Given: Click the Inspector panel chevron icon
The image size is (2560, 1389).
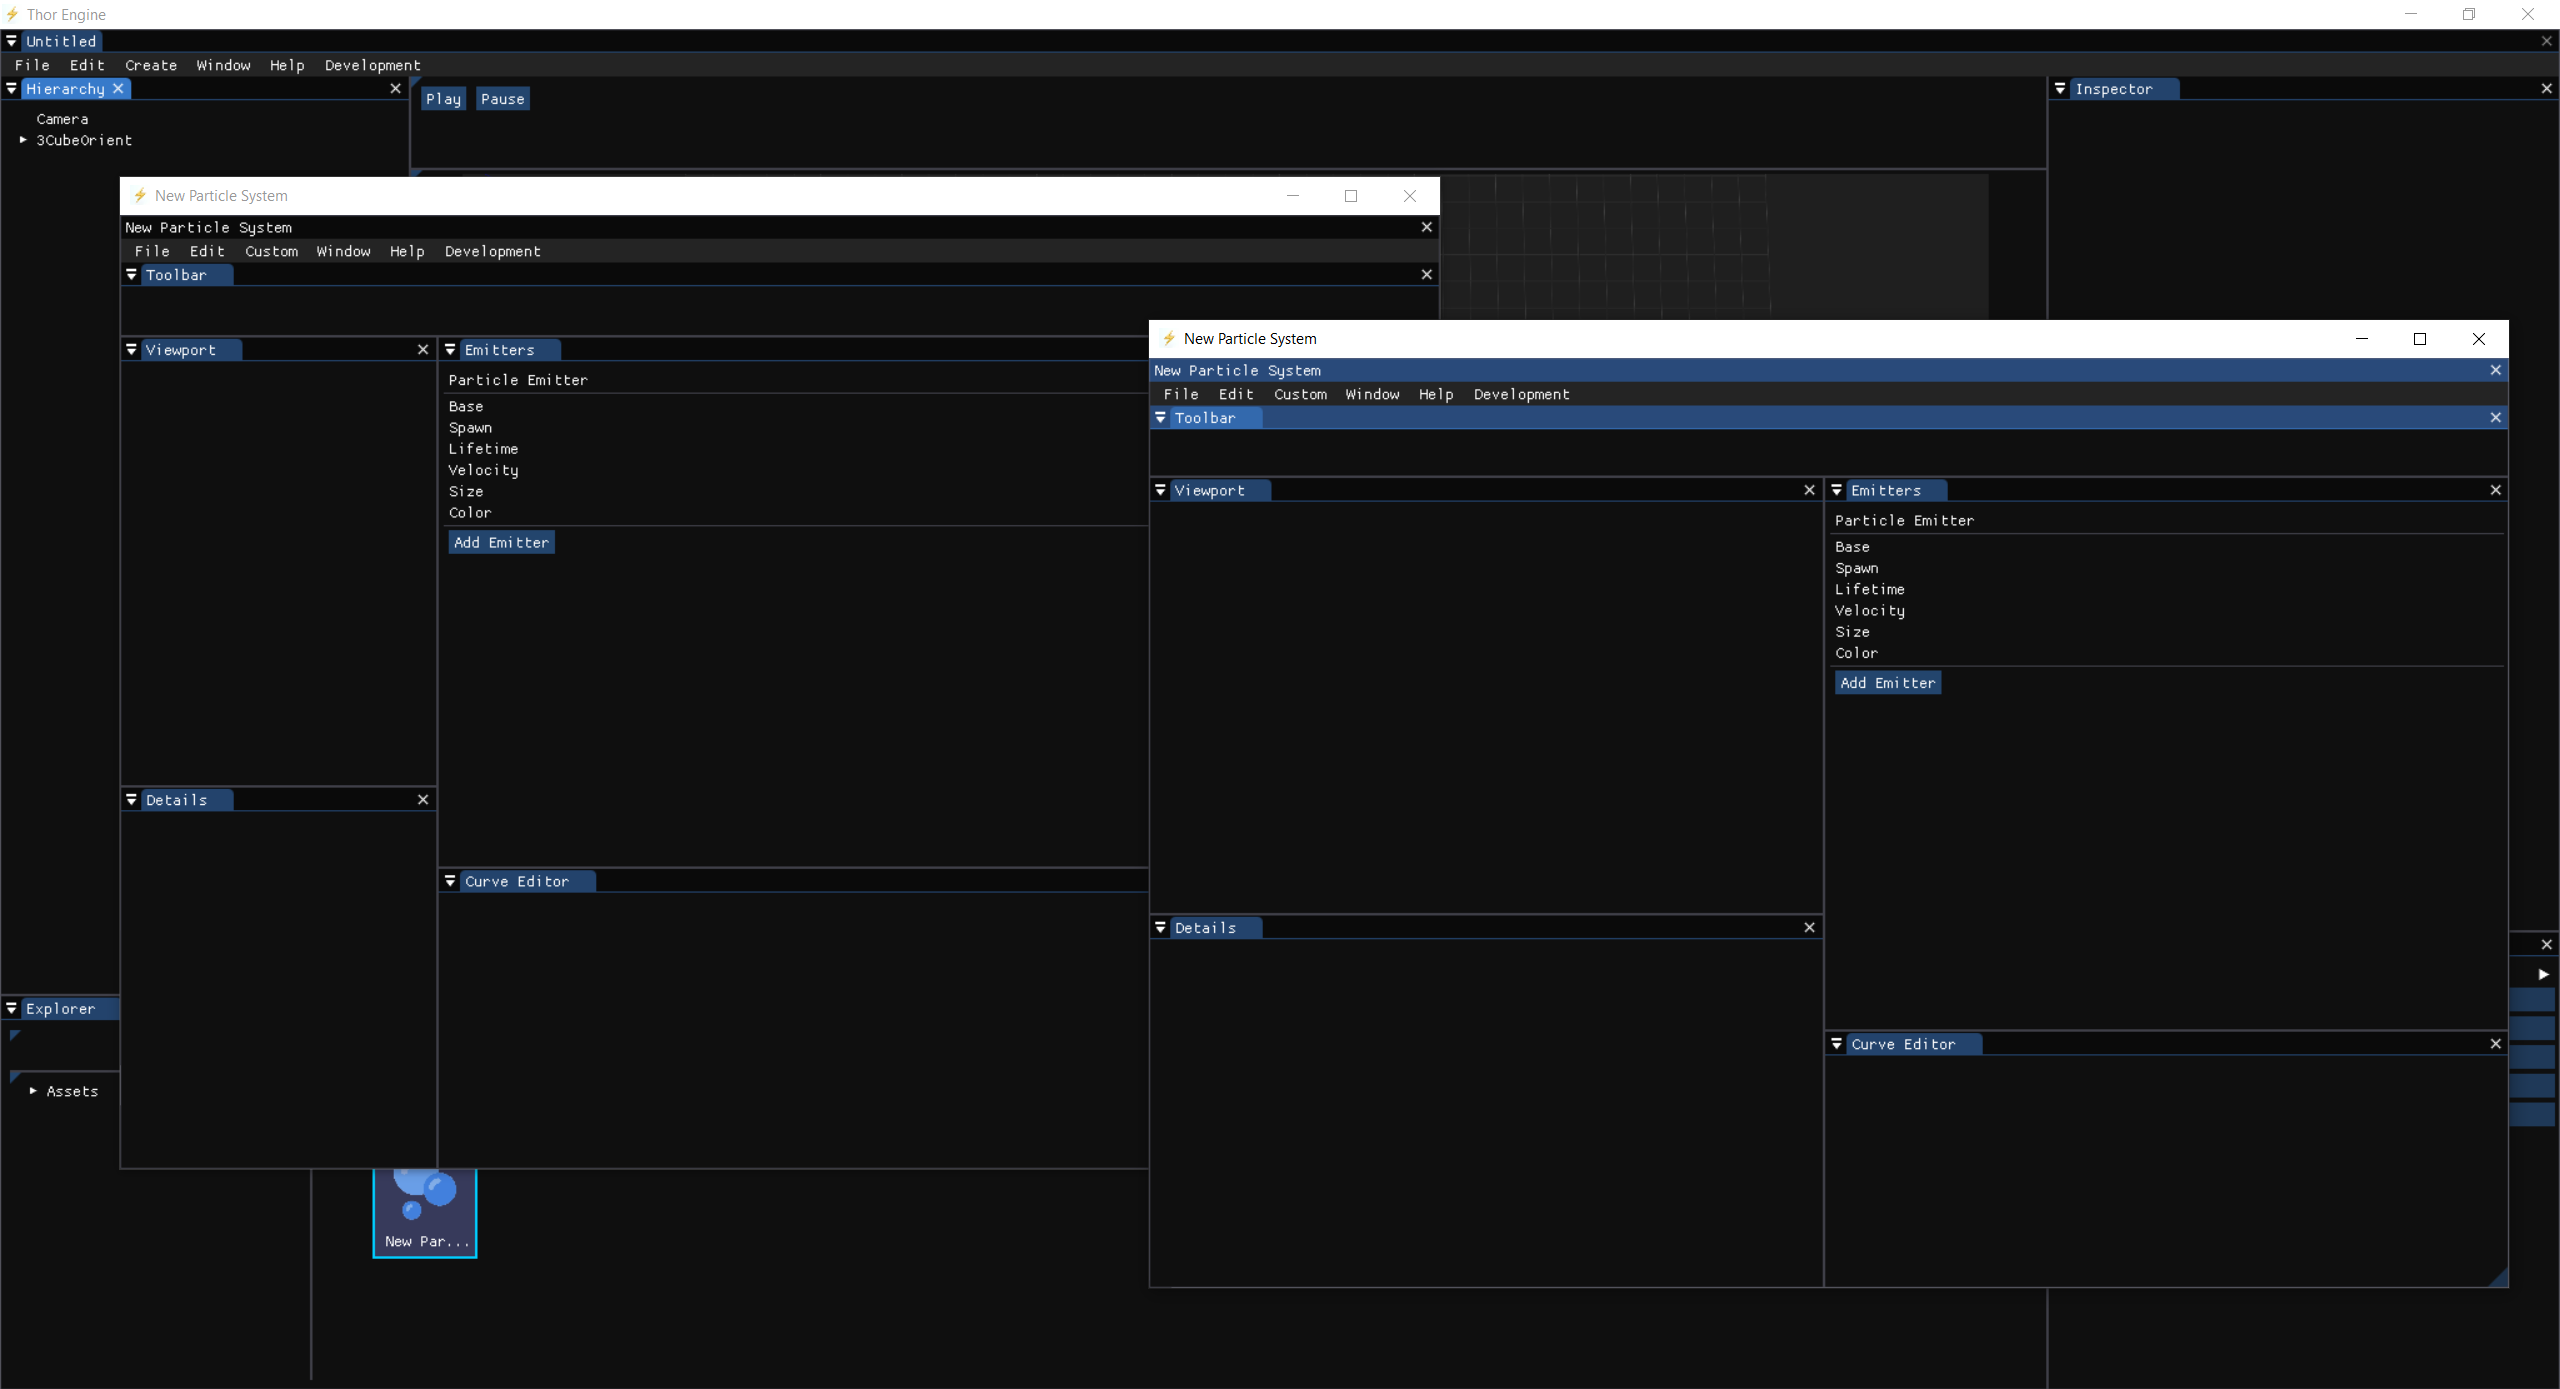Looking at the screenshot, I should coord(2060,88).
